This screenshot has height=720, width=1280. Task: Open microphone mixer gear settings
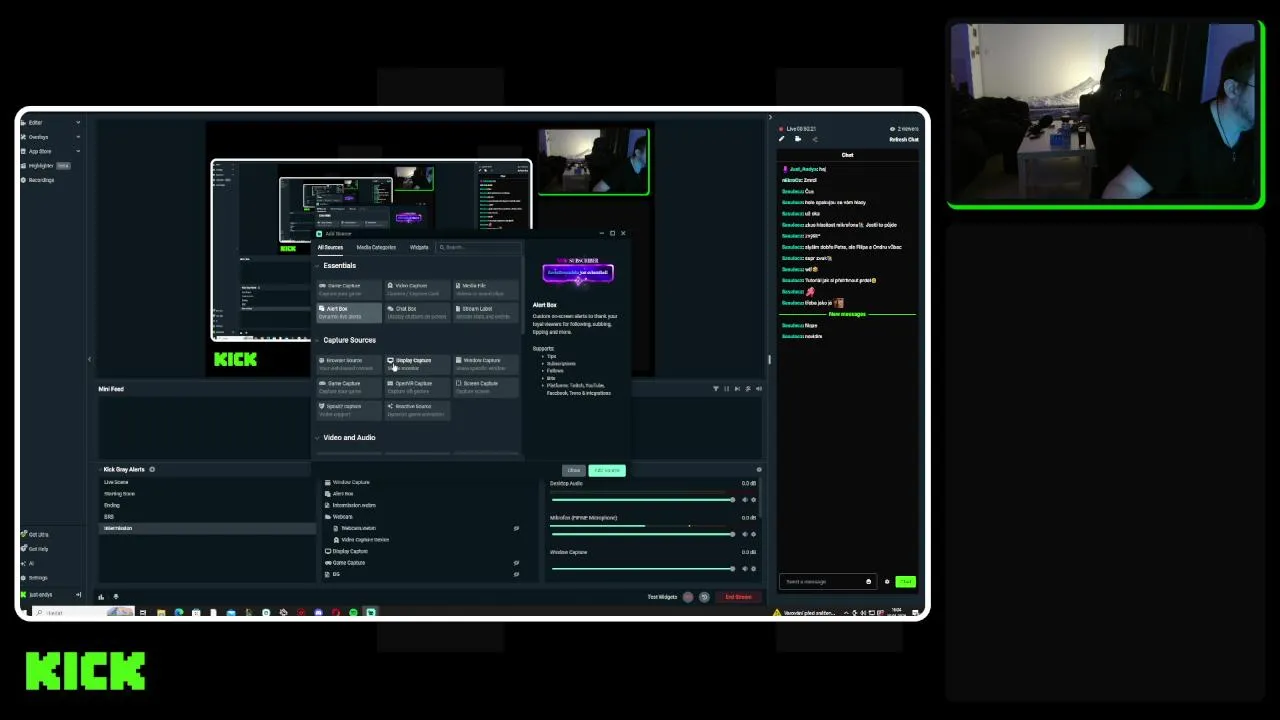(x=753, y=534)
